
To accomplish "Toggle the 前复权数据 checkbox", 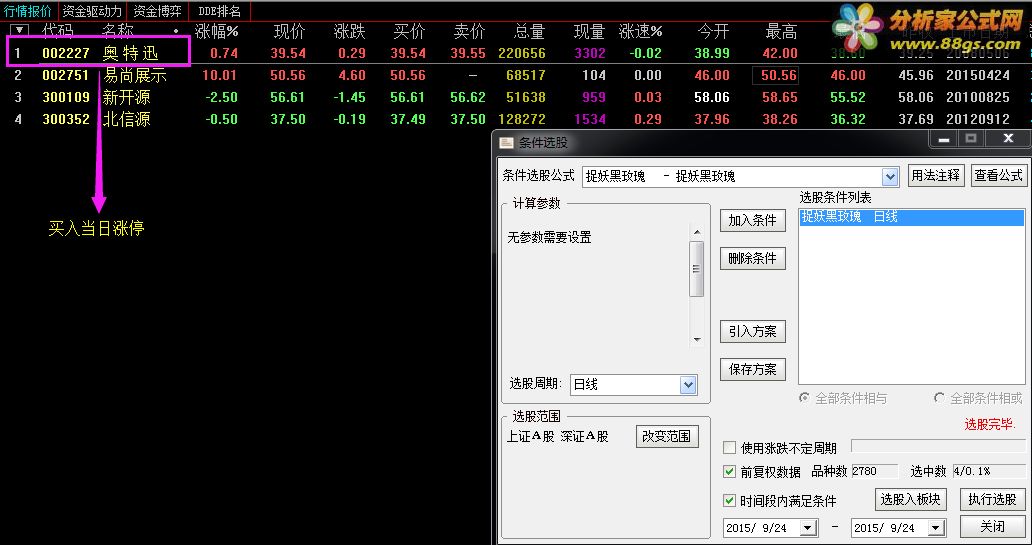I will point(729,471).
